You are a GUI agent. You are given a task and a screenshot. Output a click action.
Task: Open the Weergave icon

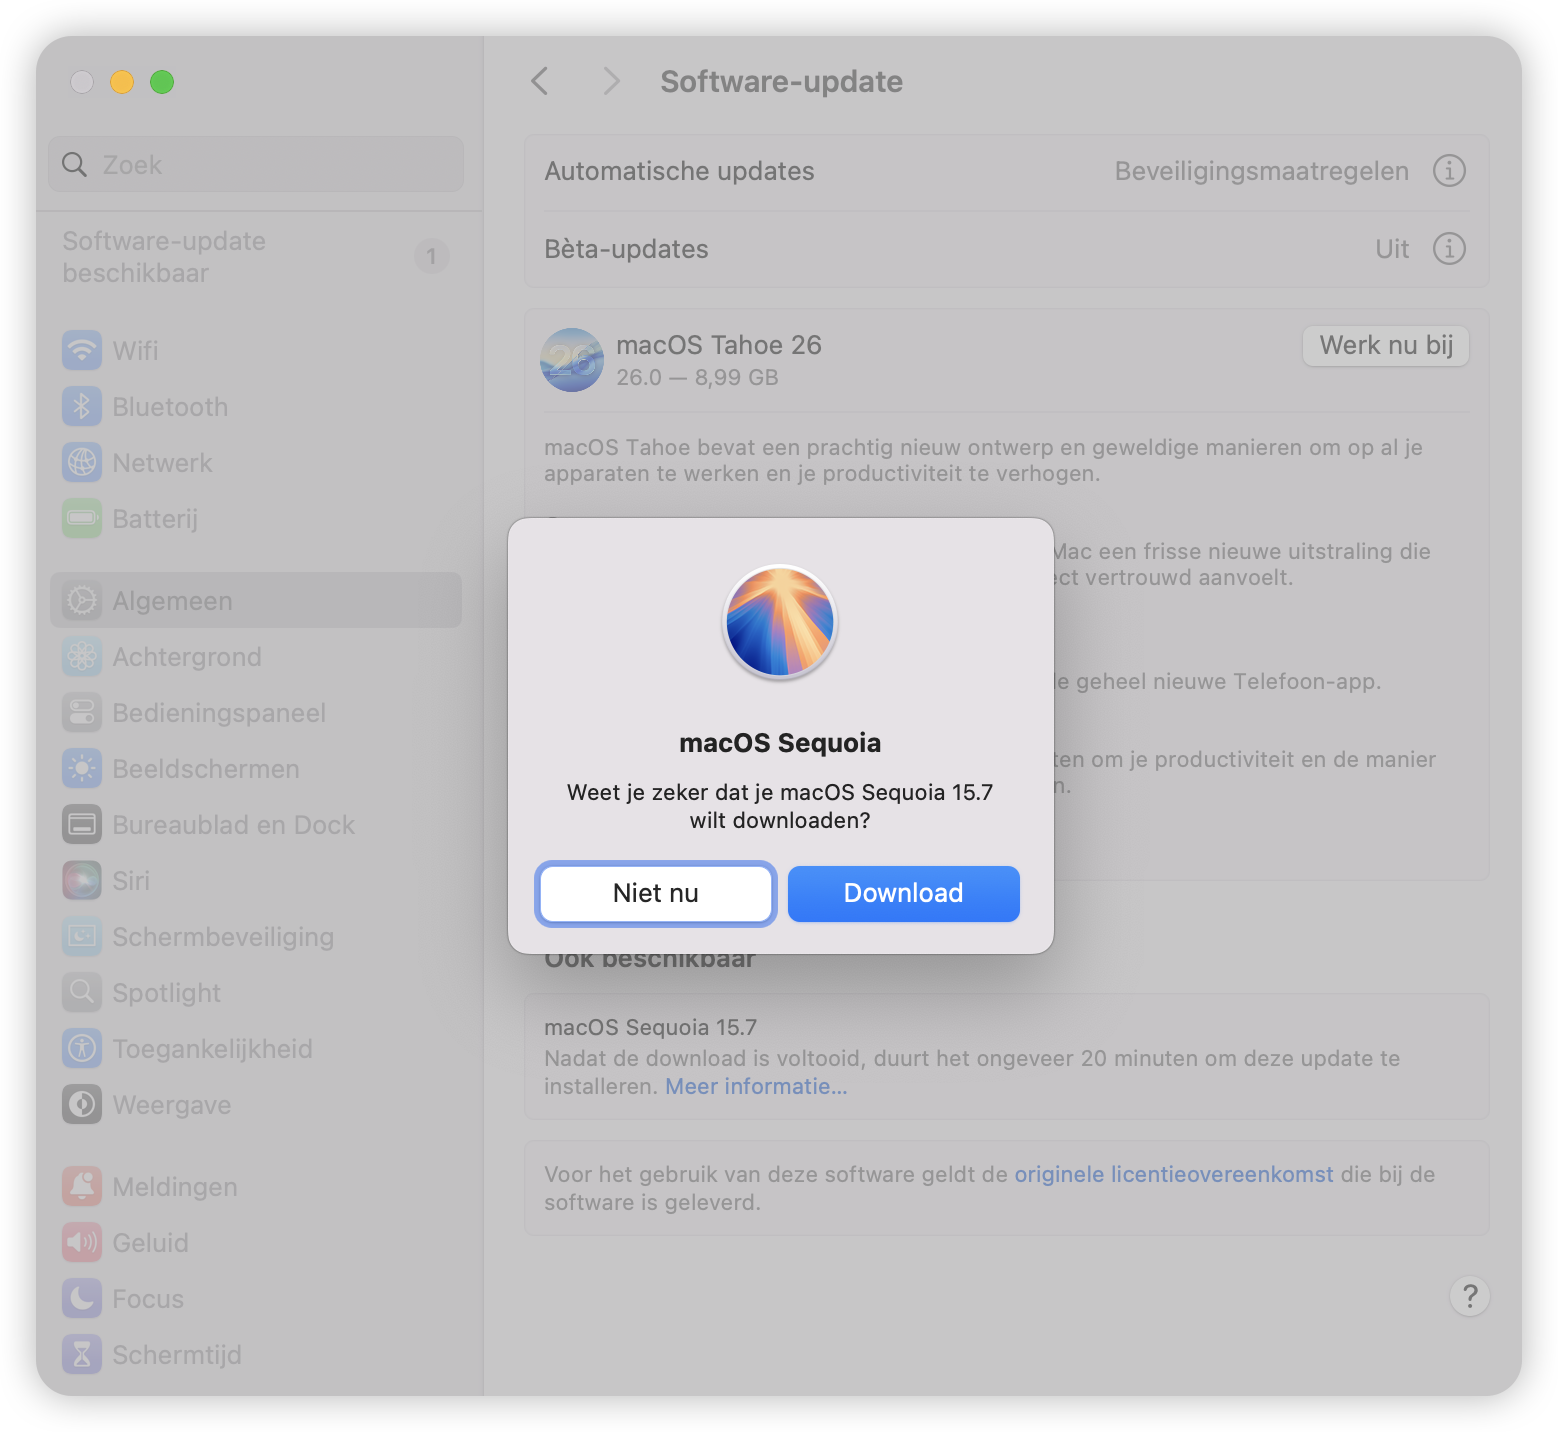click(x=82, y=1105)
